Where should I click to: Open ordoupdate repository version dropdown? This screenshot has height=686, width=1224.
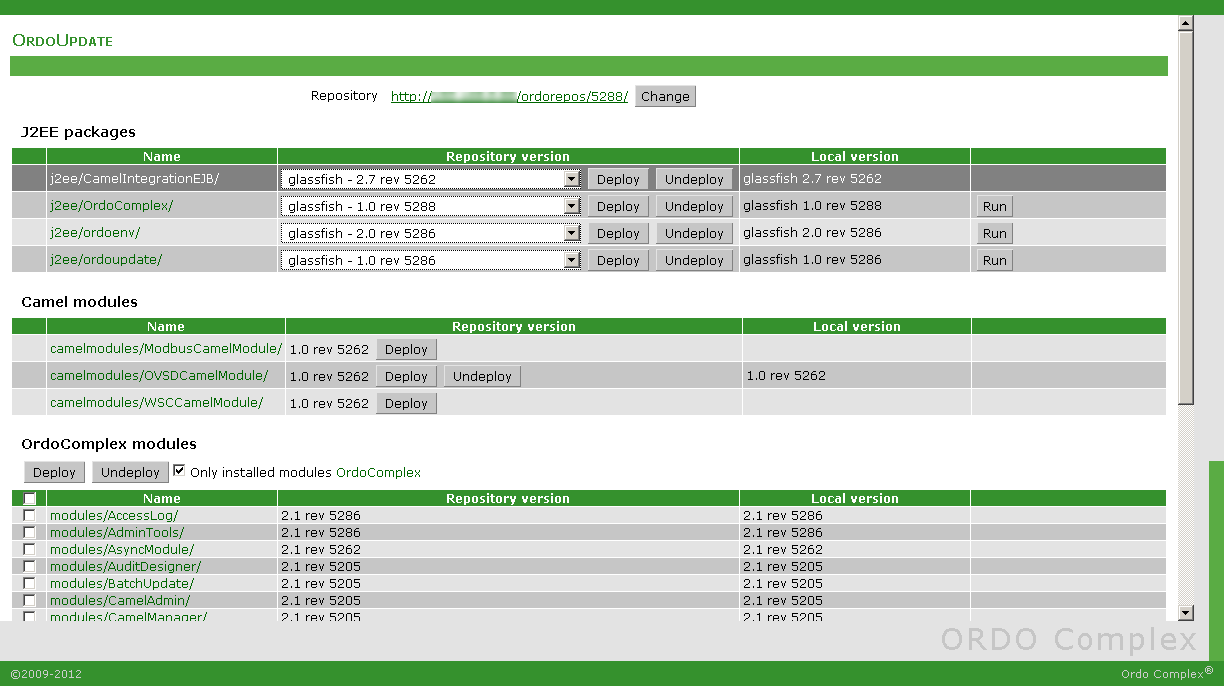[x=431, y=260]
